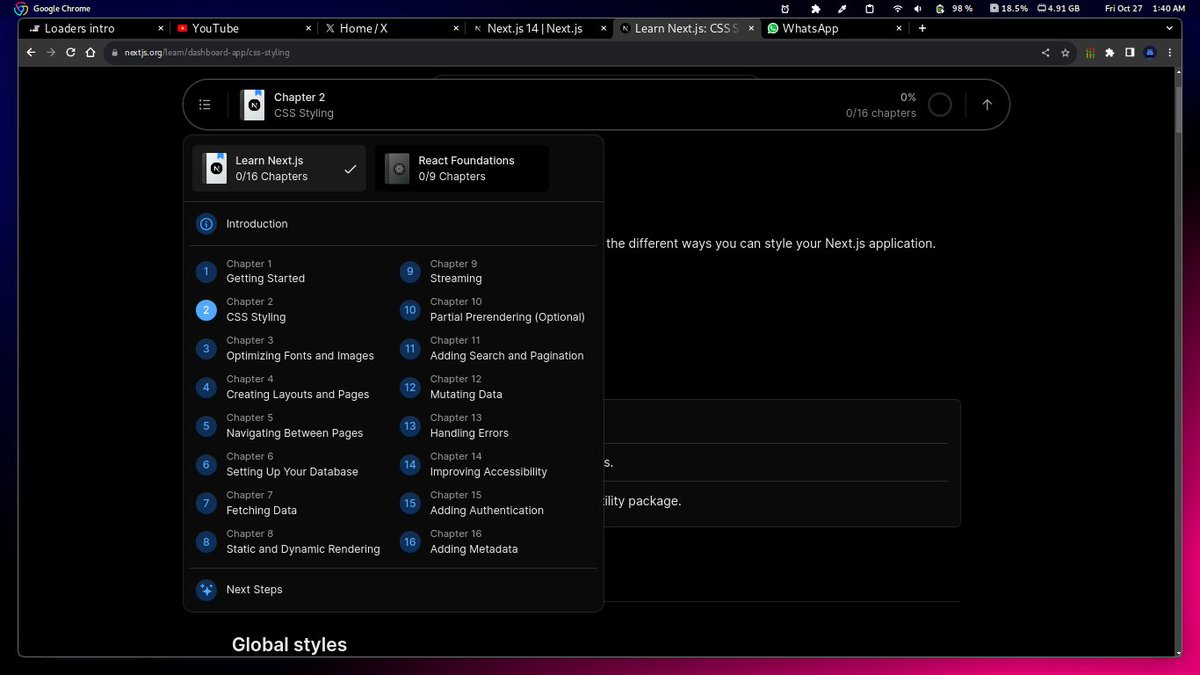Click the 4.91 GB memory indicator
Viewport: 1200px width, 675px height.
pyautogui.click(x=1059, y=8)
